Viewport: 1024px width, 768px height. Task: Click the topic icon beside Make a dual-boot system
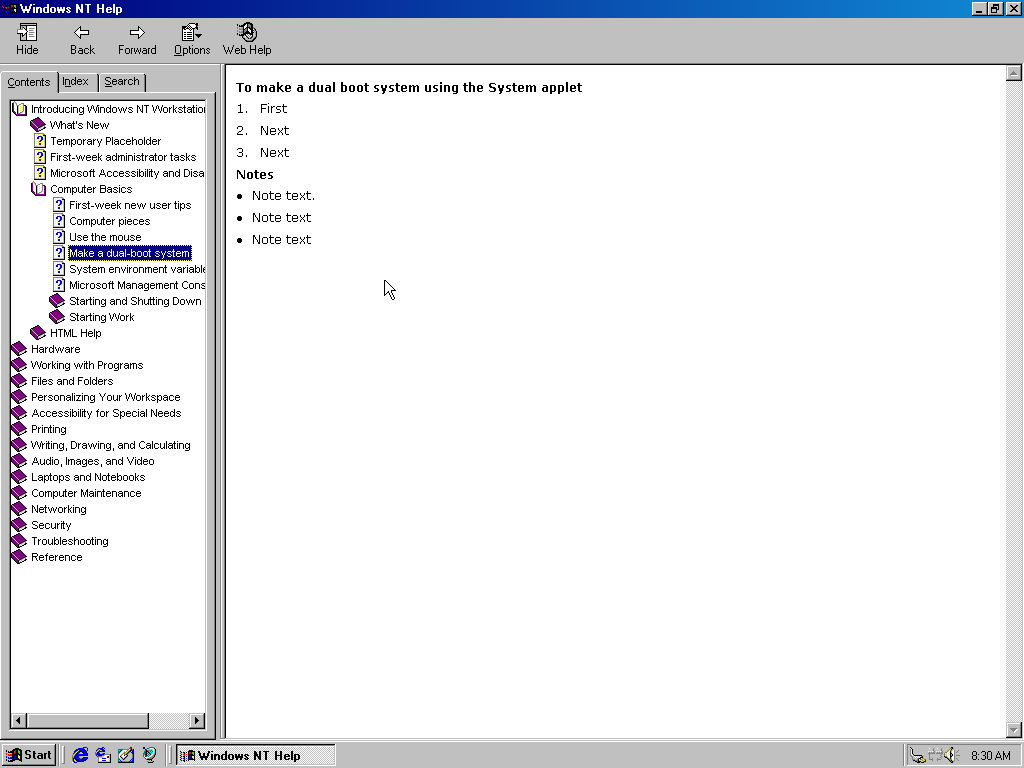[59, 253]
